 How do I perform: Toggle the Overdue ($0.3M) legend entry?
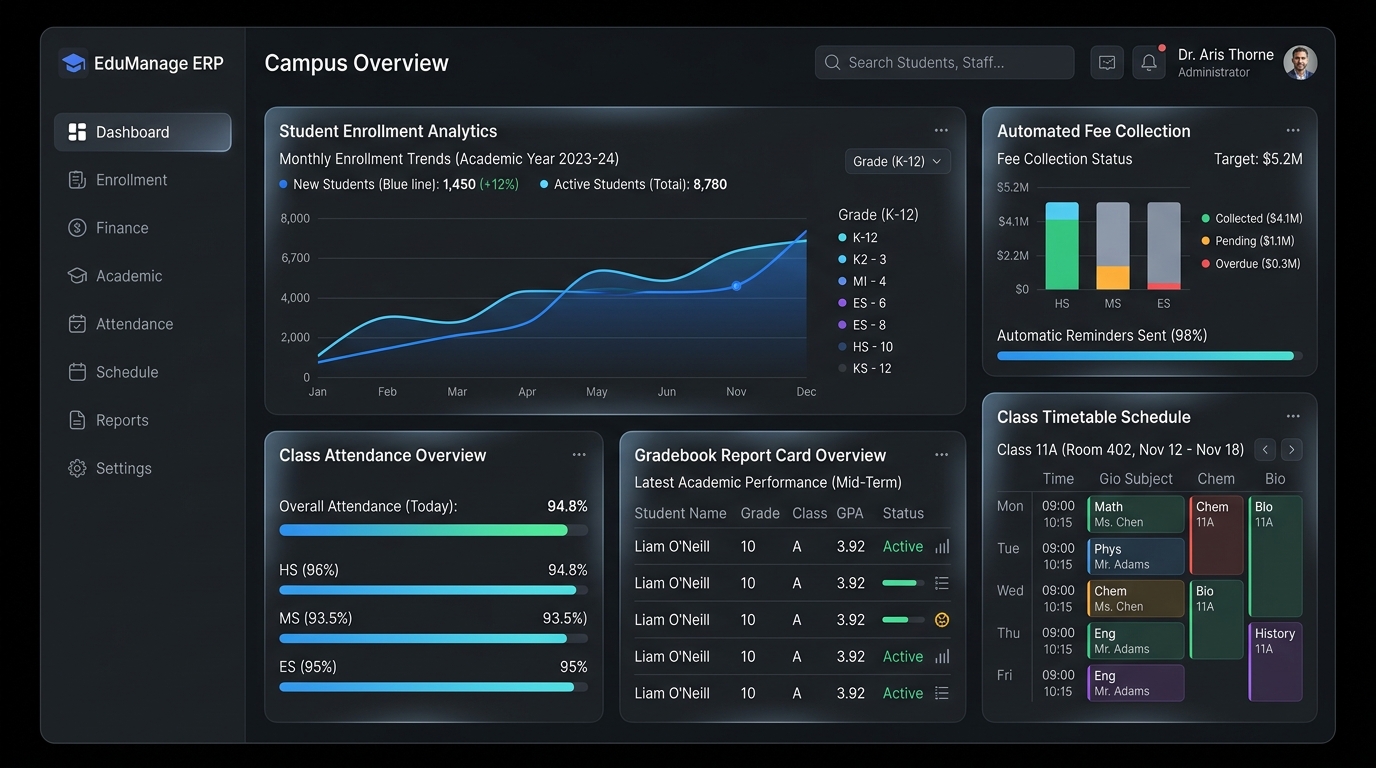coord(1251,264)
